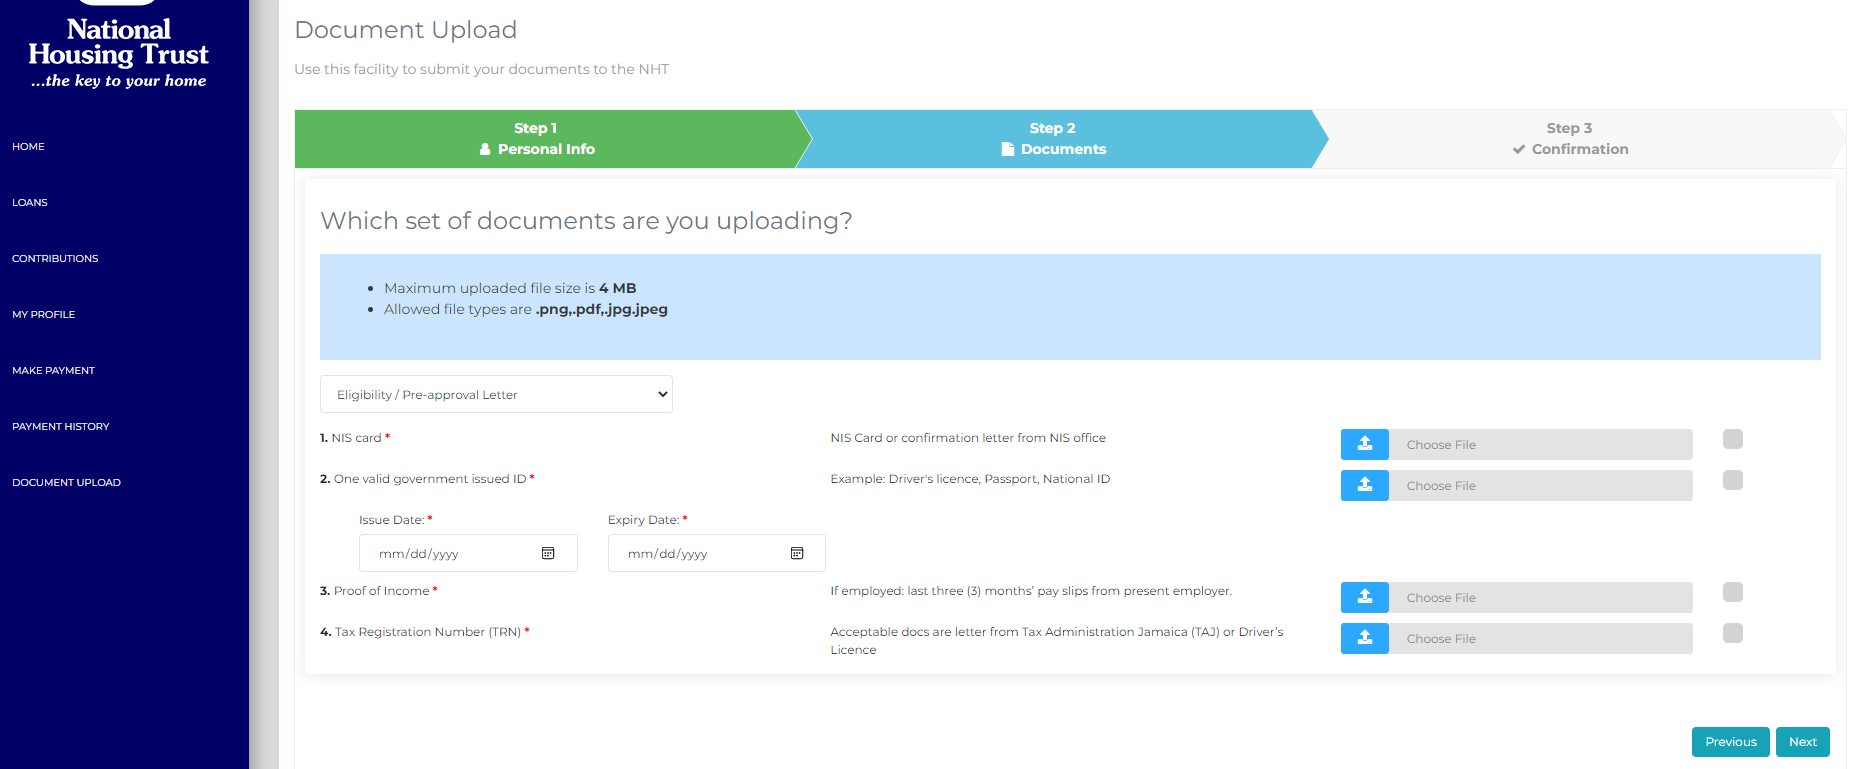The image size is (1852, 769).
Task: Click the upload icon for NIS card
Action: [1364, 444]
